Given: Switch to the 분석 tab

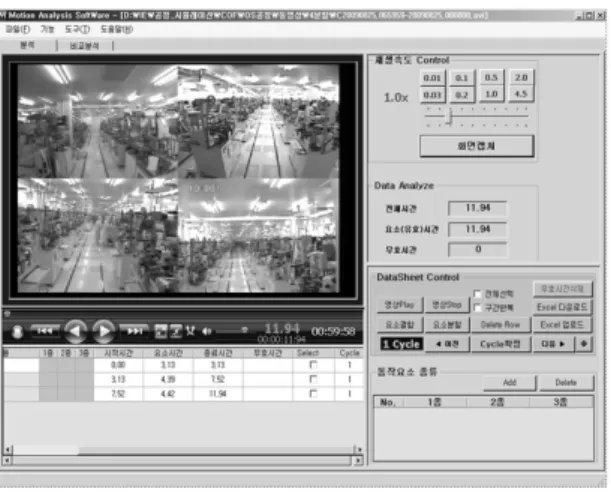Looking at the screenshot, I should 27,45.
